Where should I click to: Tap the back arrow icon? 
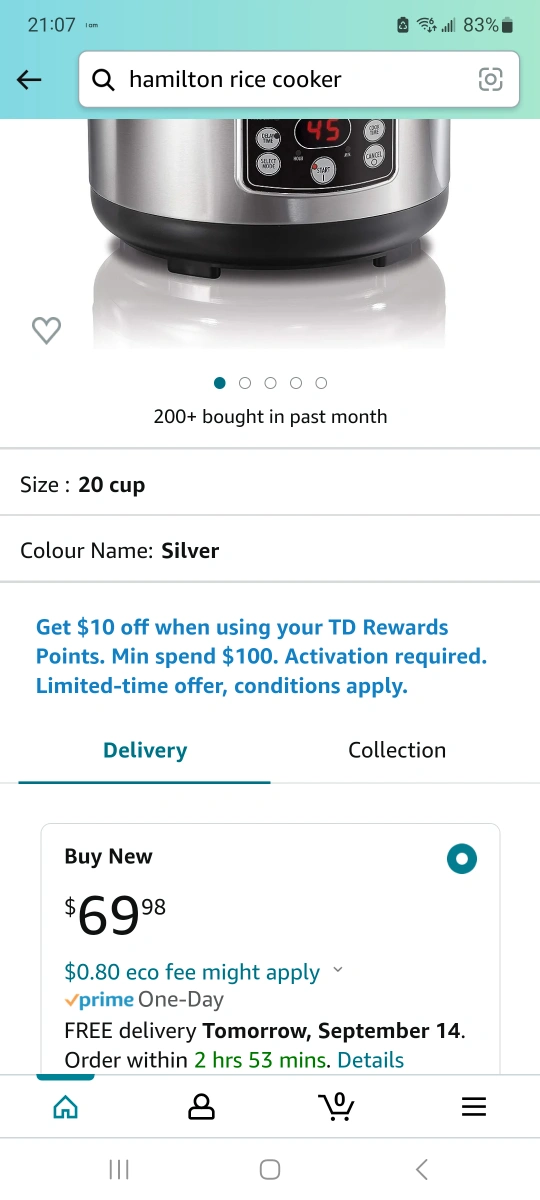(30, 80)
